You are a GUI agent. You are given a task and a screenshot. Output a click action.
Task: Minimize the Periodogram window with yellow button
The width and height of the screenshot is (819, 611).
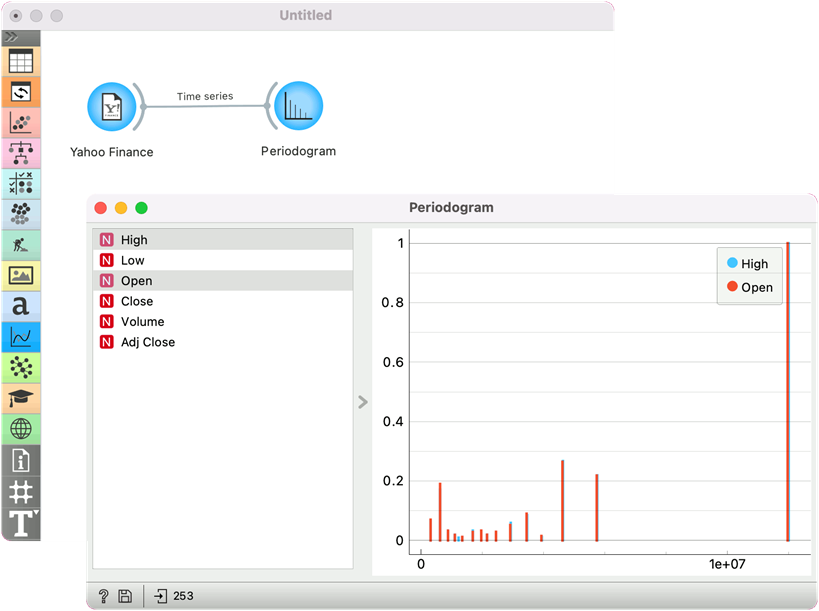tap(121, 208)
